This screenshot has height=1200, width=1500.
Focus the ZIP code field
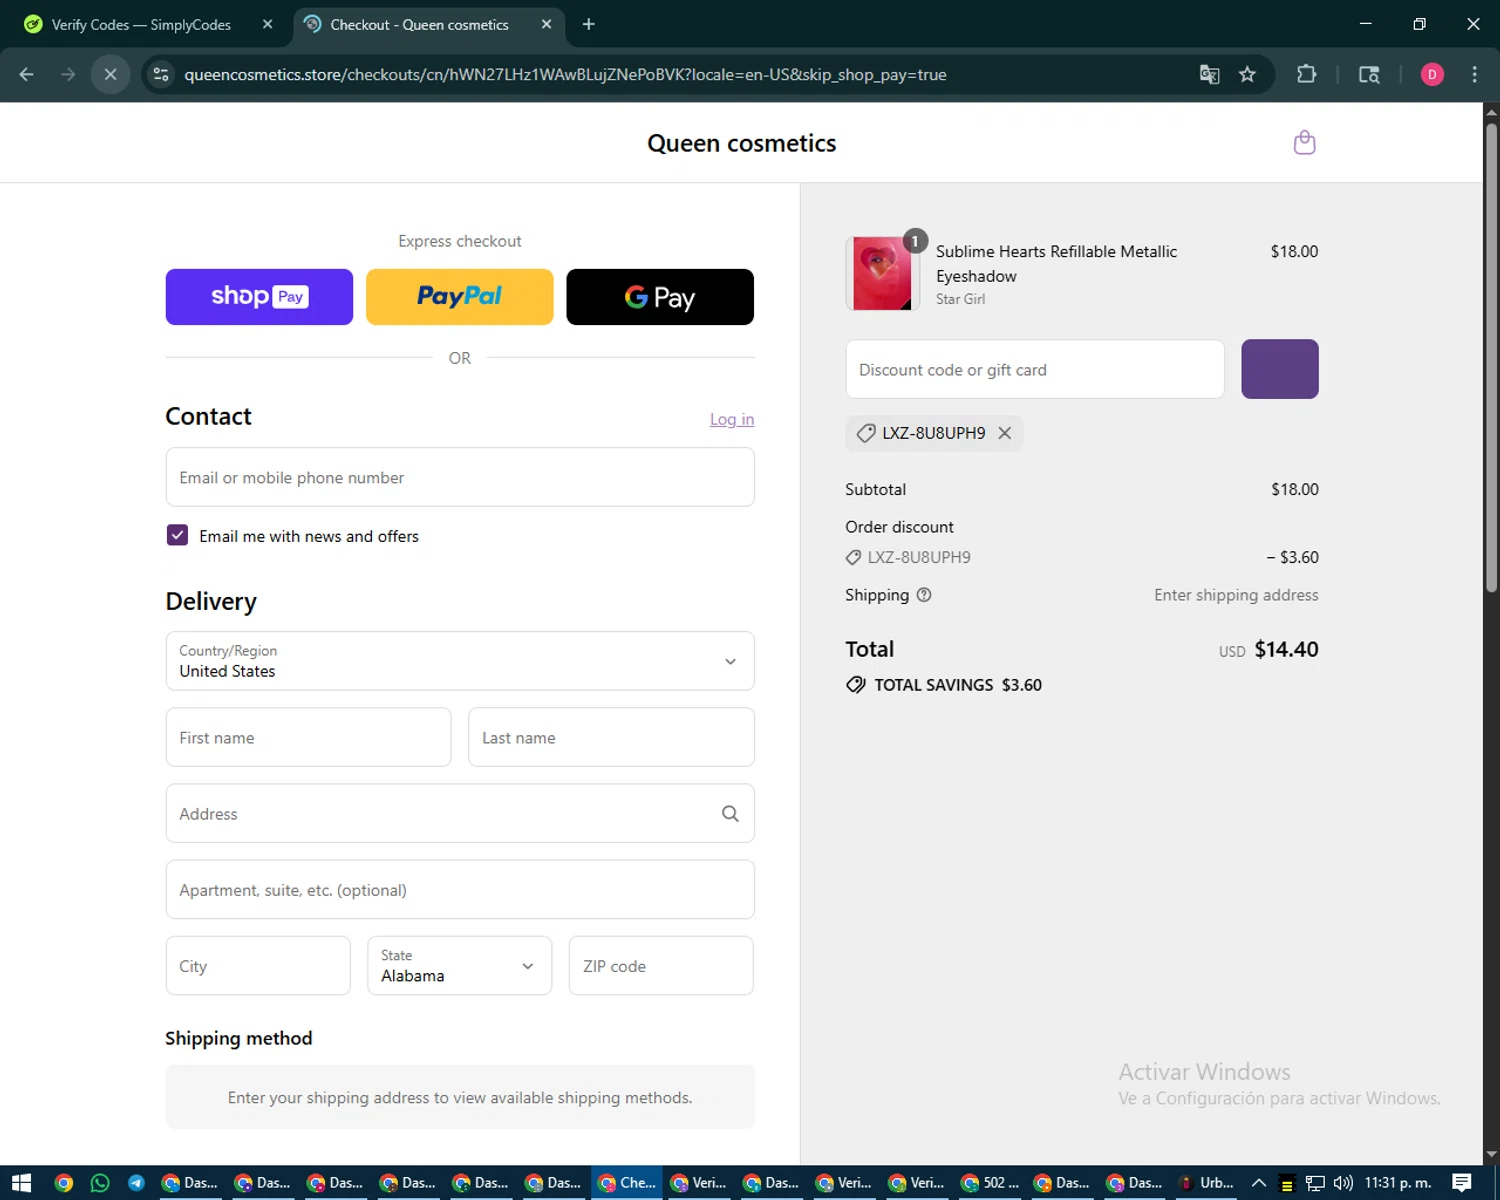[661, 966]
